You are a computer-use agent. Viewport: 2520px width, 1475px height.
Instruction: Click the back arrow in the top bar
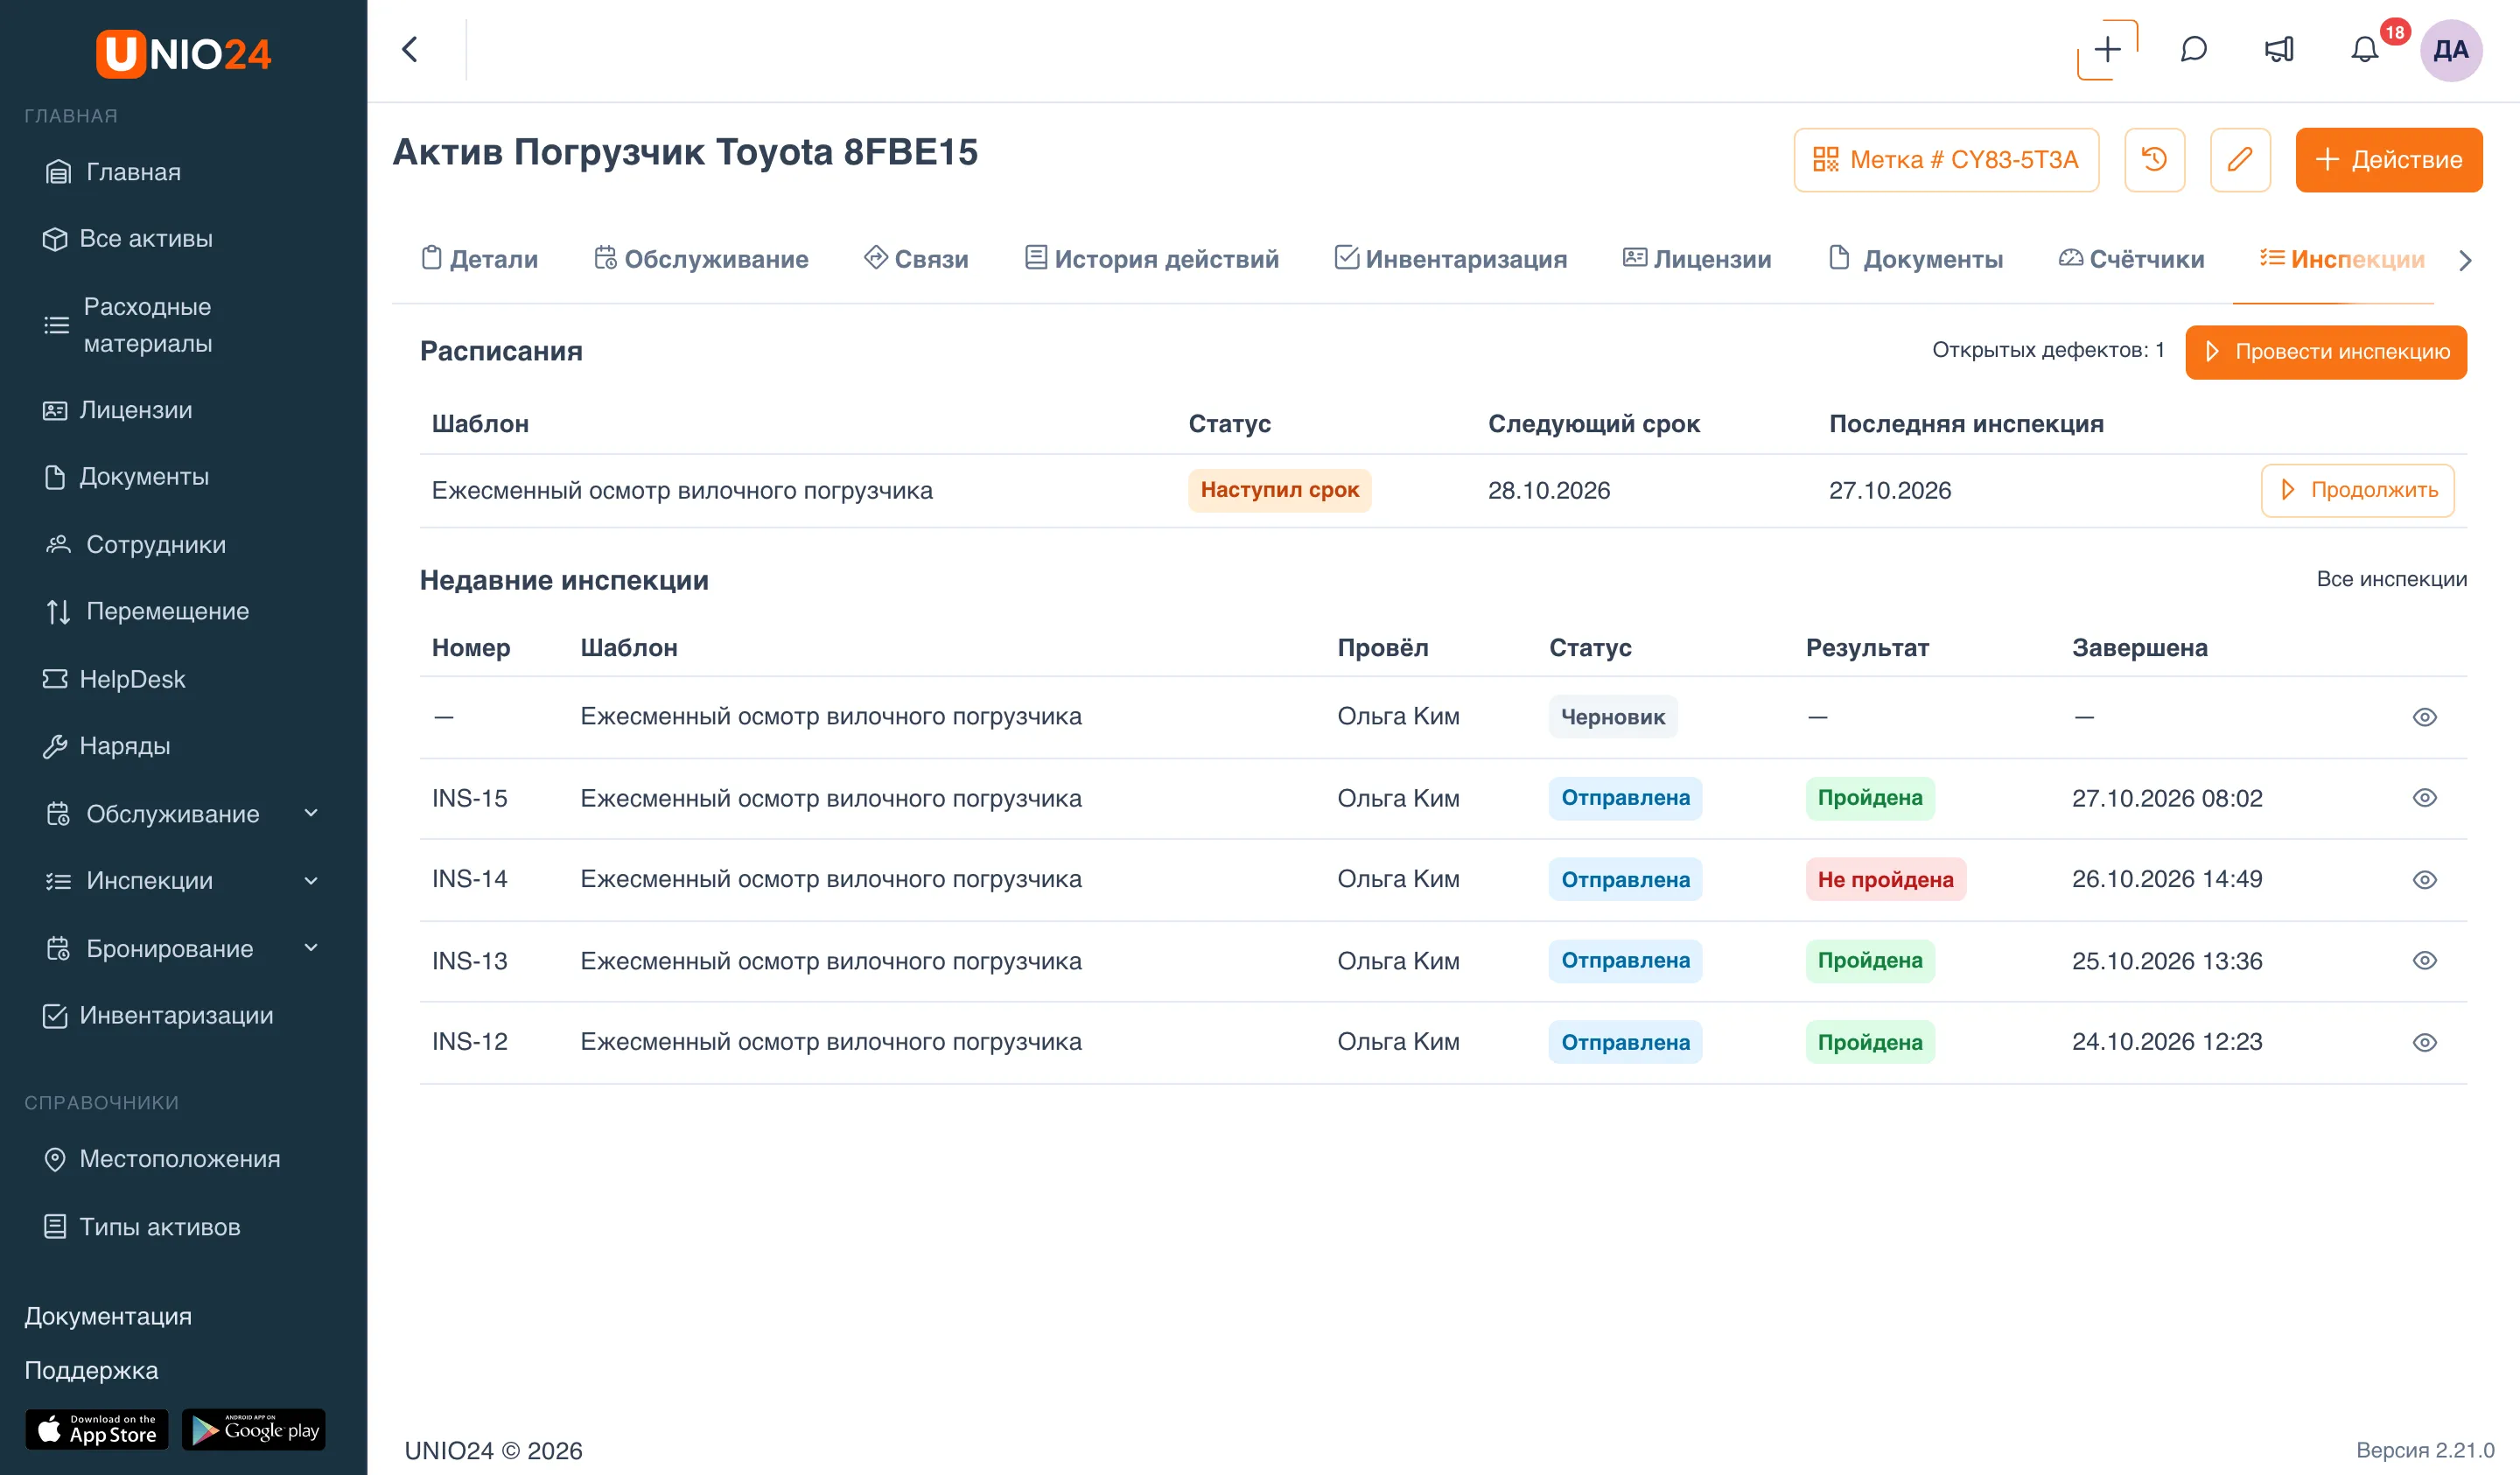point(409,49)
